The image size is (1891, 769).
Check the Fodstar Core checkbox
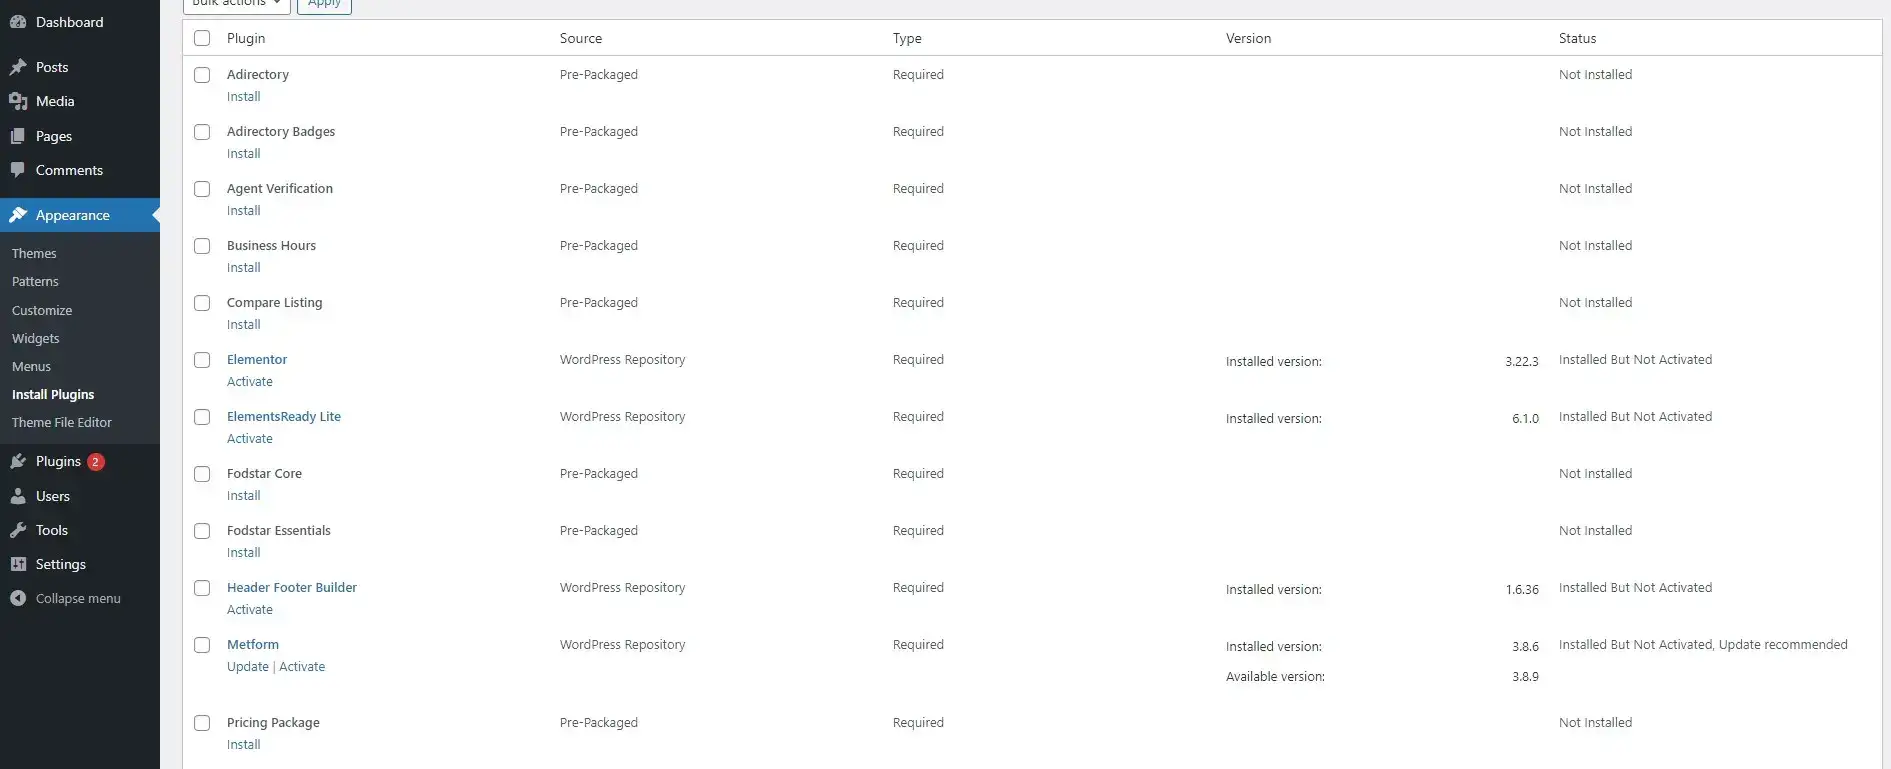[x=202, y=474]
